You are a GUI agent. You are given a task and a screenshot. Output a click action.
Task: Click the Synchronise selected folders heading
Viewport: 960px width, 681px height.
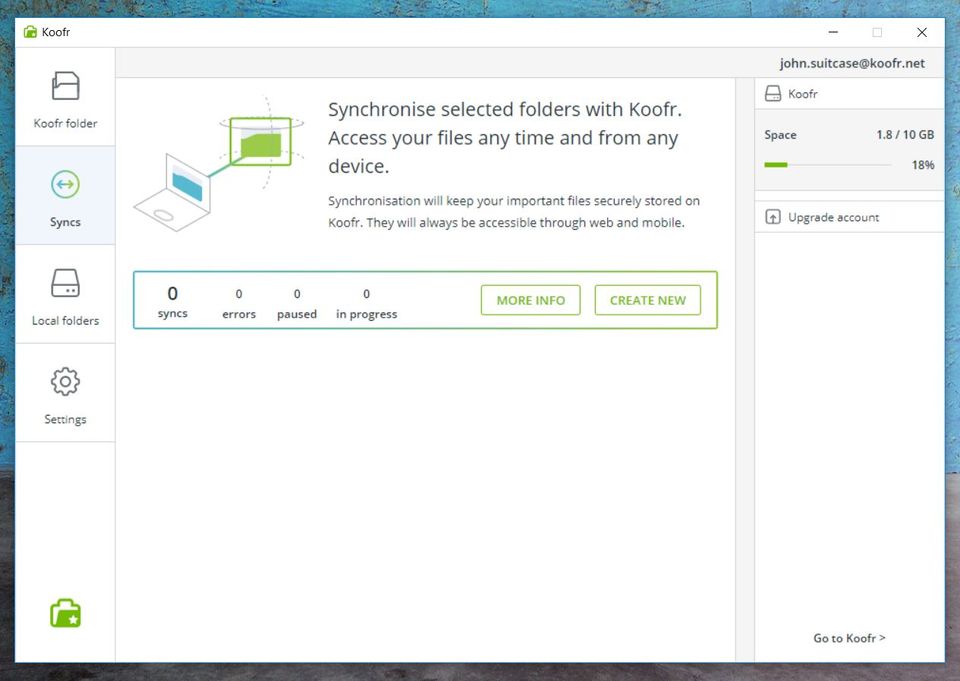504,138
